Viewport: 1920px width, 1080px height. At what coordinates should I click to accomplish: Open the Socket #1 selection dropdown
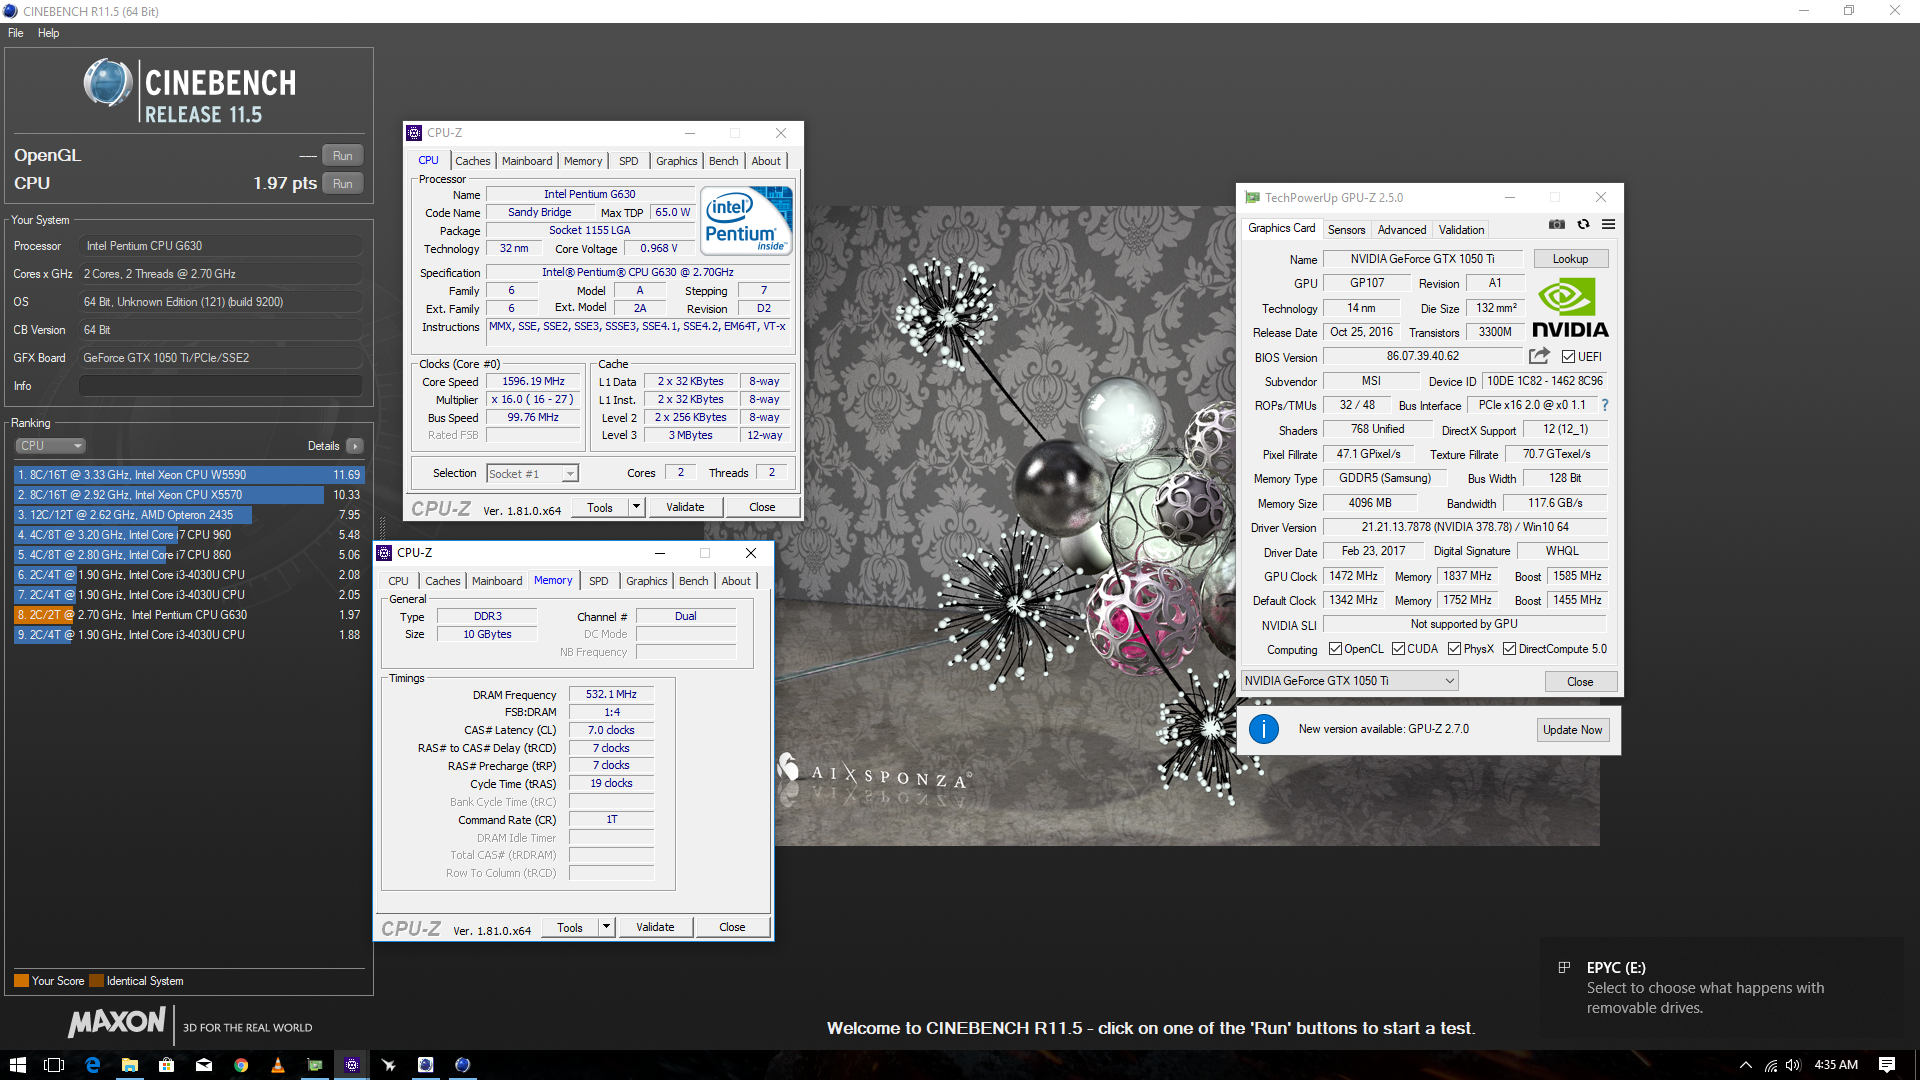532,474
